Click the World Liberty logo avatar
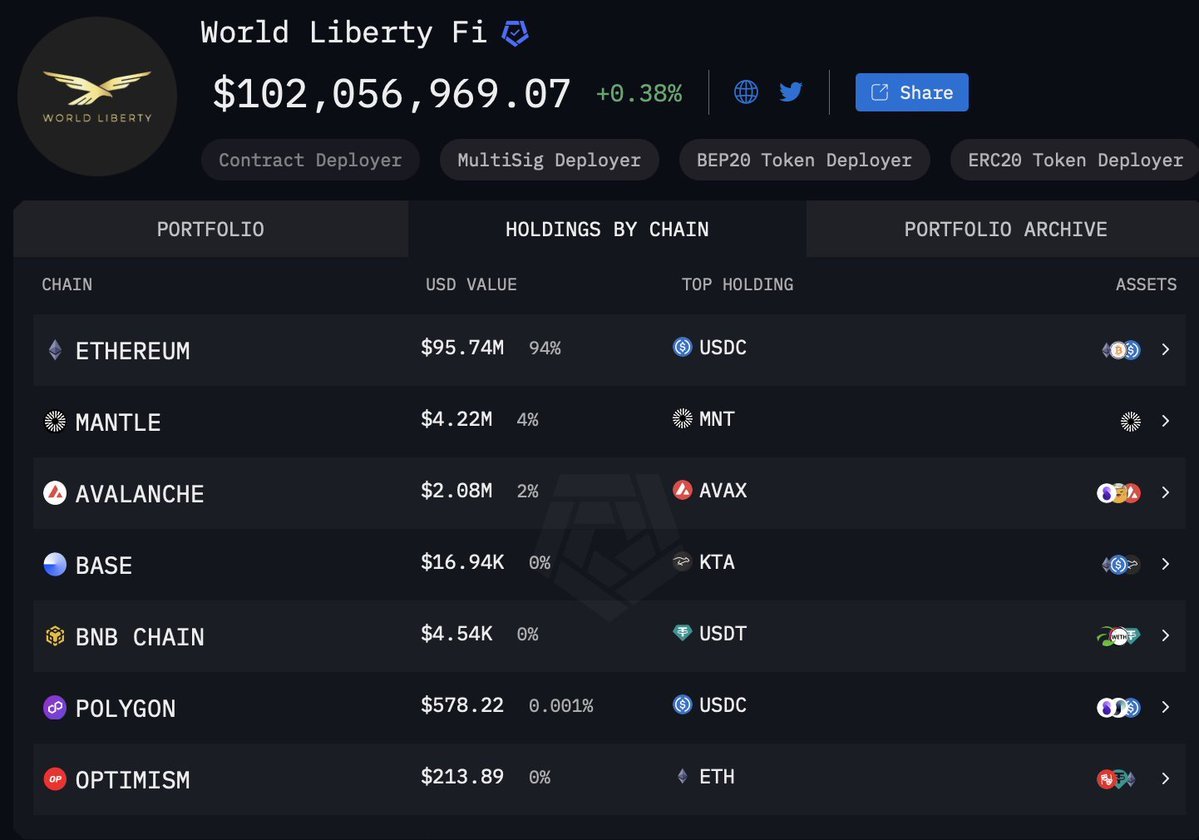 (97, 97)
